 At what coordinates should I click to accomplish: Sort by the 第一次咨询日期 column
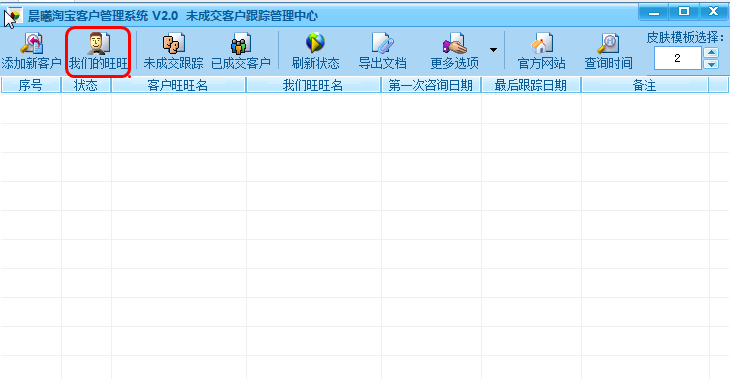tap(431, 85)
